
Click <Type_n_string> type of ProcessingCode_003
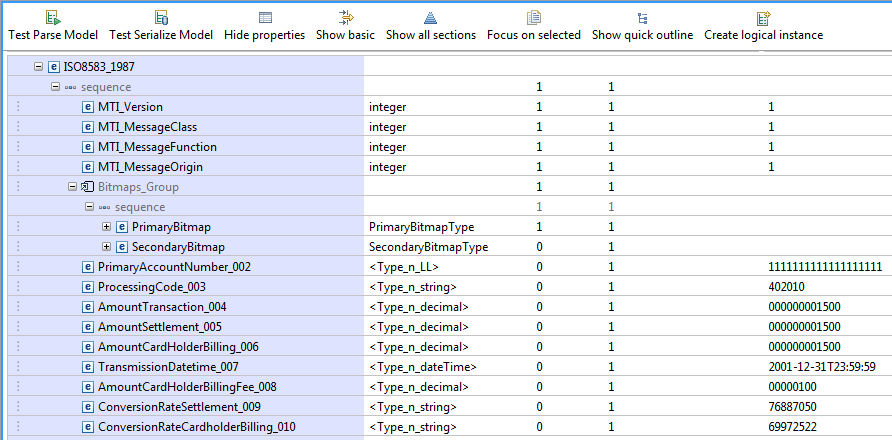click(x=413, y=287)
